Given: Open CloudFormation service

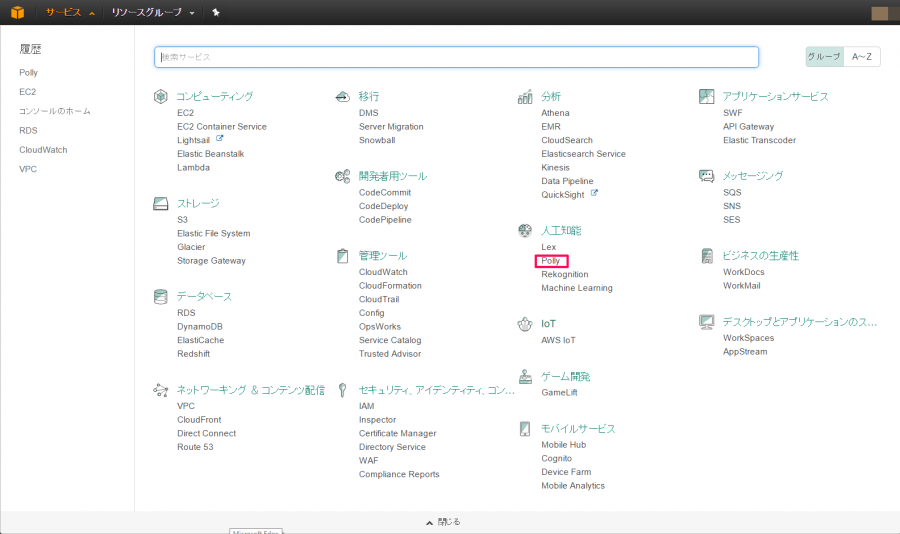Looking at the screenshot, I should click(390, 285).
